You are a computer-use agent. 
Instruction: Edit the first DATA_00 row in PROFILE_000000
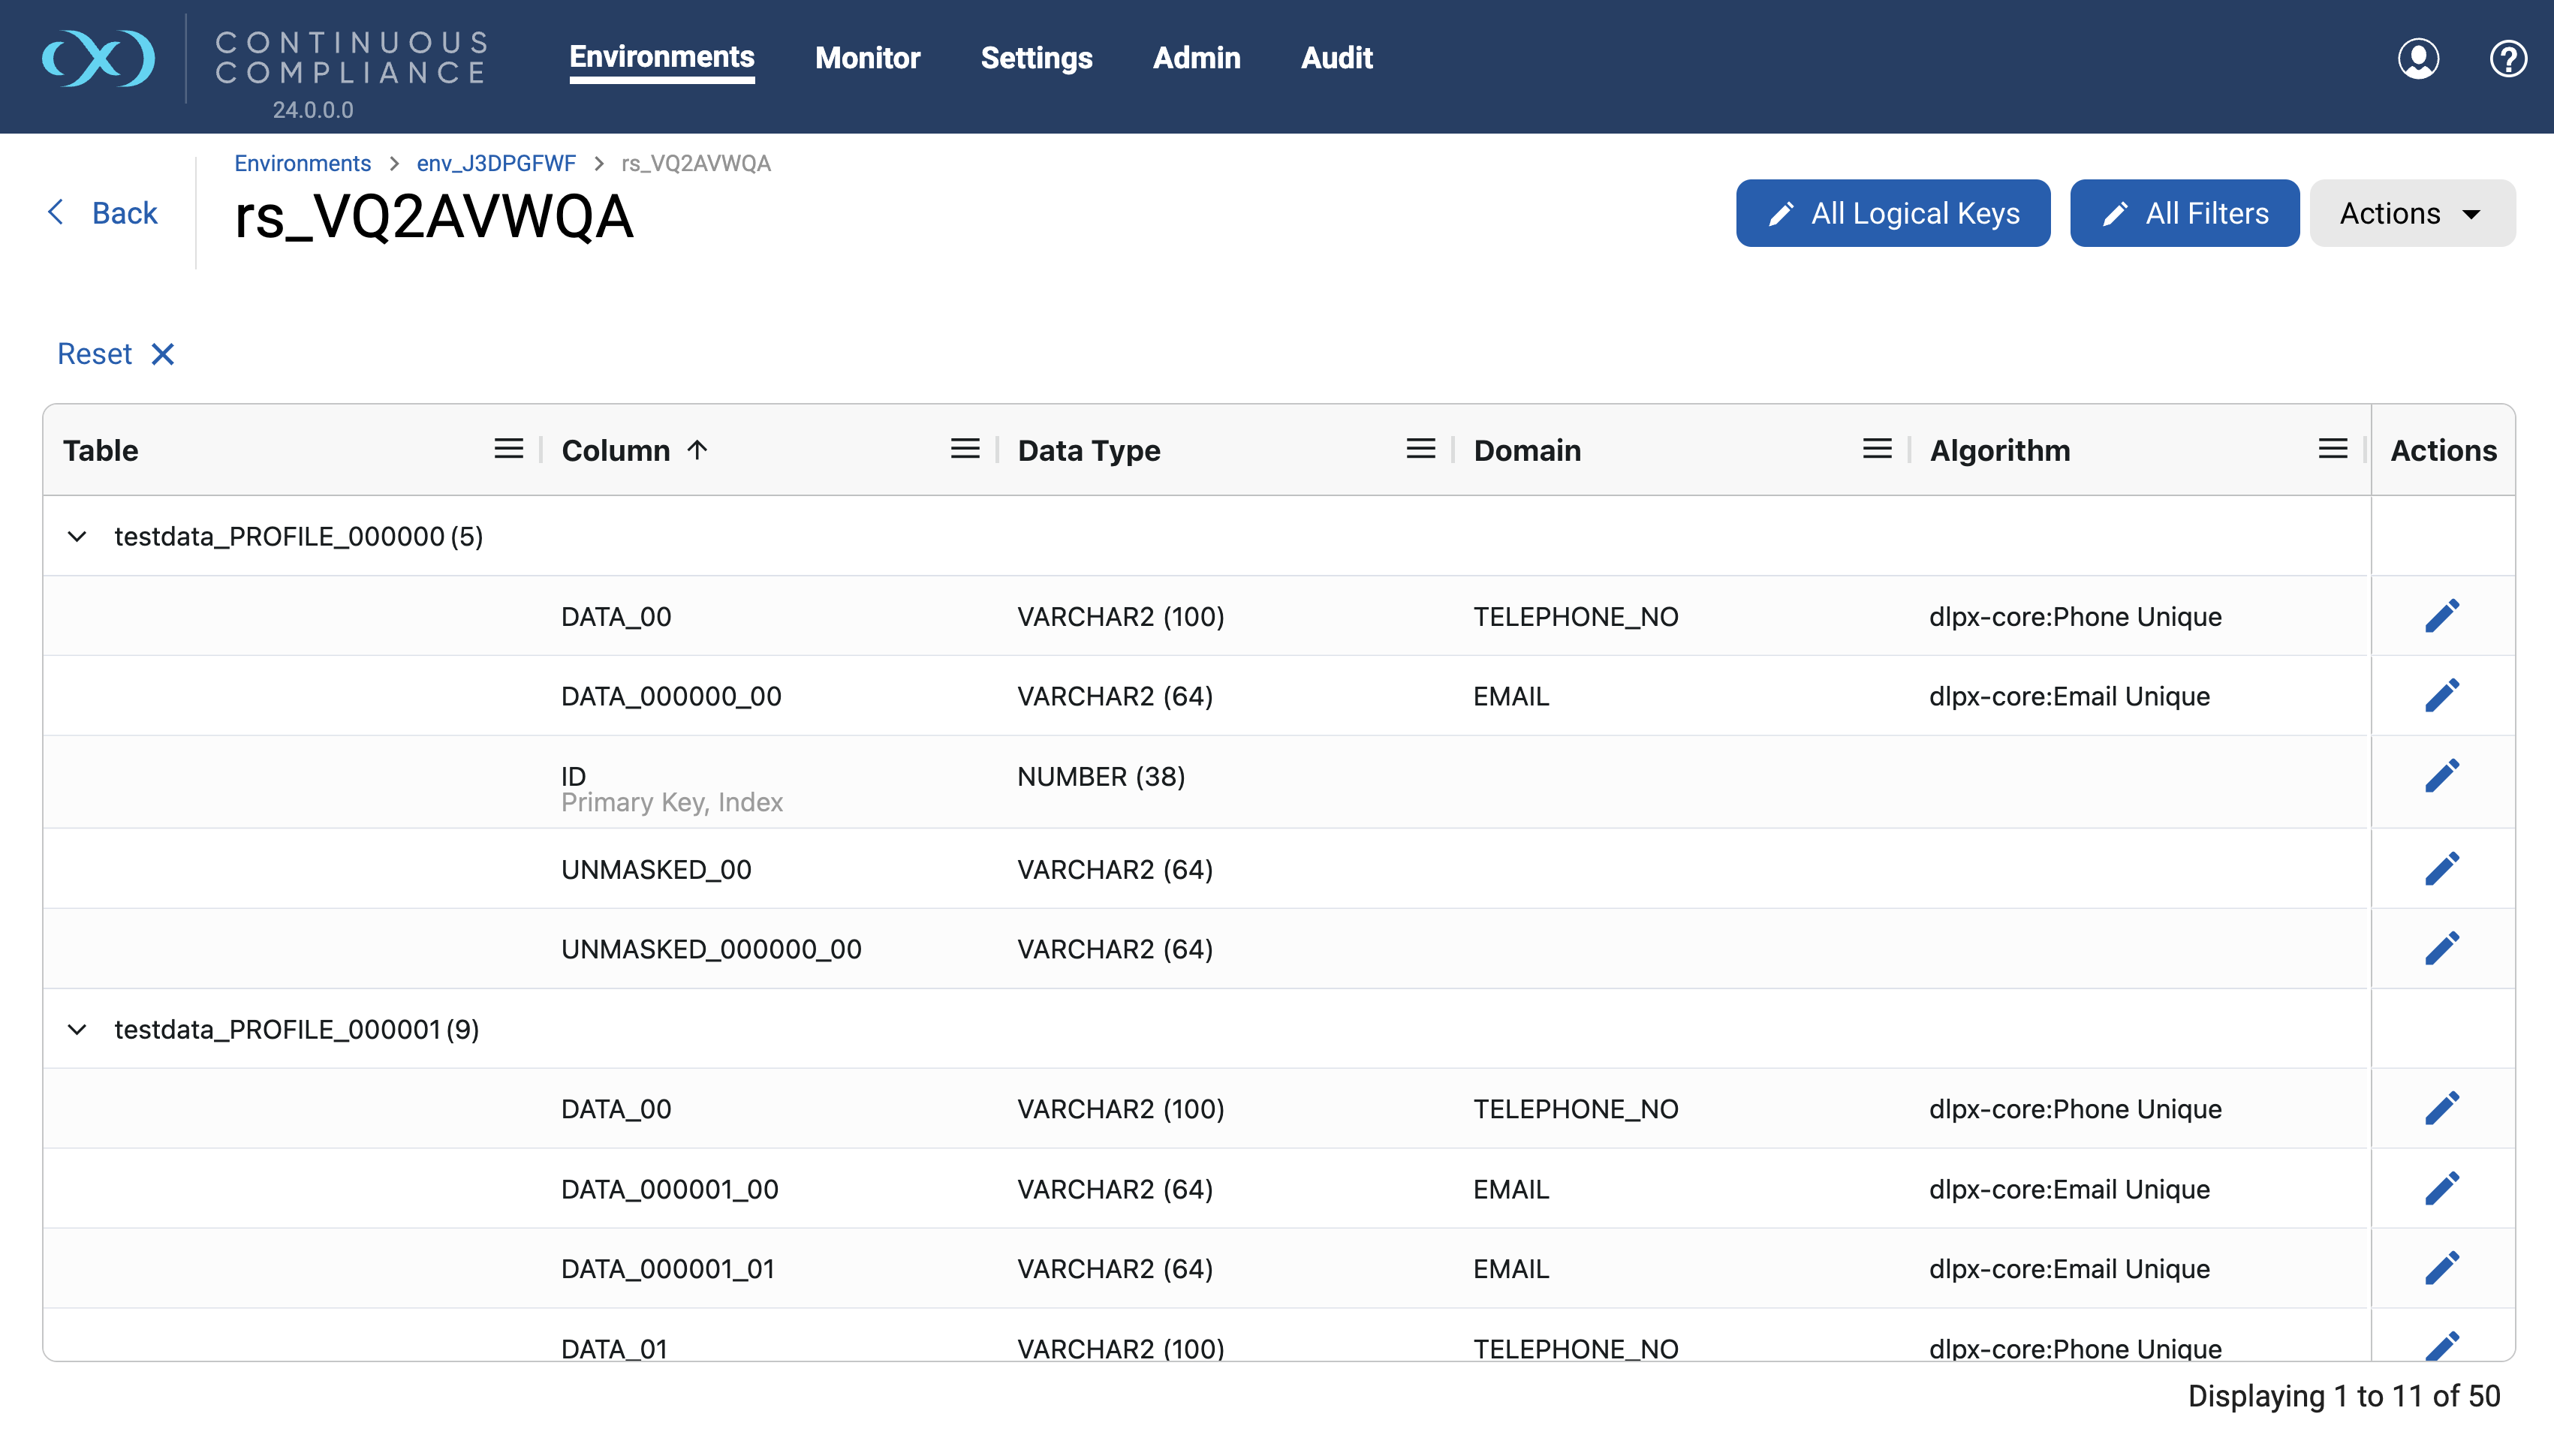pos(2442,616)
